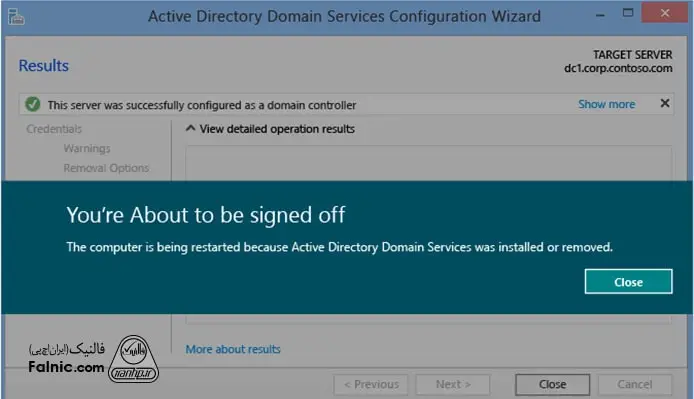Select Removal Options step
Viewport: 694px width, 399px height.
coord(106,168)
